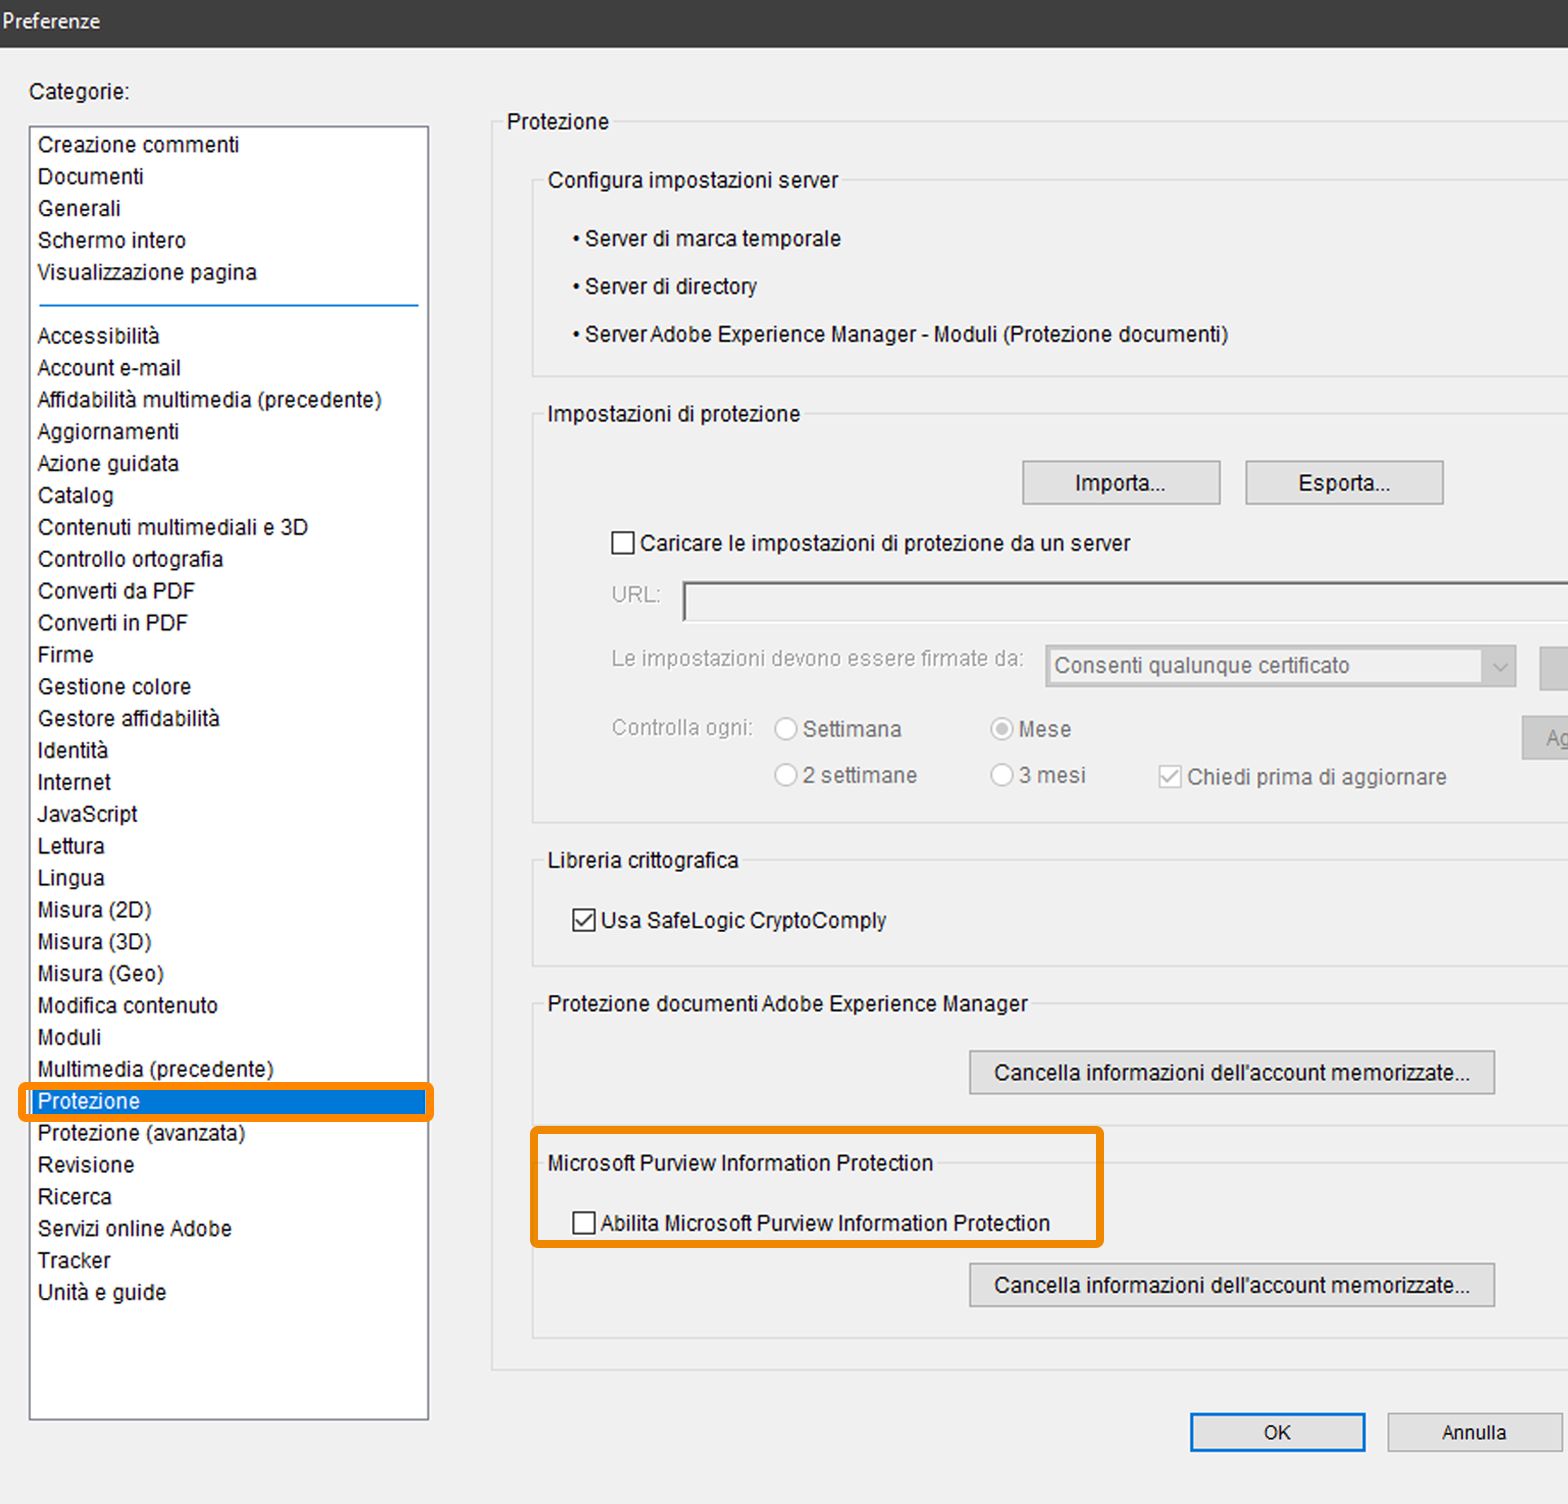This screenshot has height=1504, width=1568.
Task: Open Server Adobe Experience Manager - Moduli settings
Action: 906,335
